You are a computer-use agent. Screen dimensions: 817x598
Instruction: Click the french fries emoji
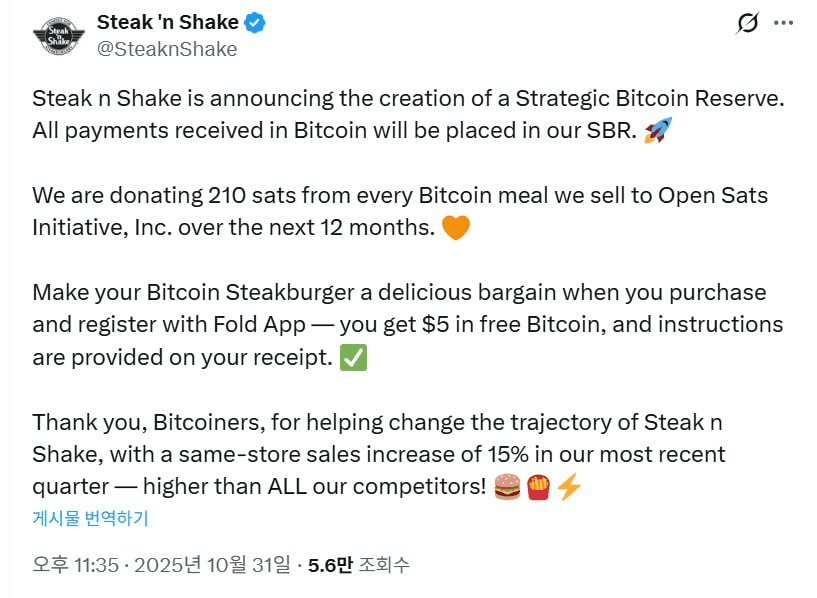[x=538, y=487]
